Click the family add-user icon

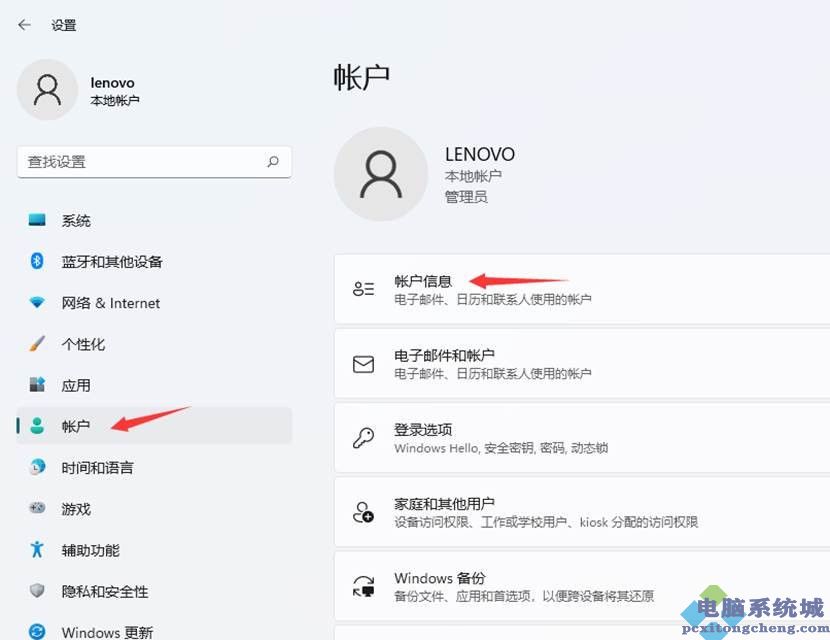[364, 512]
